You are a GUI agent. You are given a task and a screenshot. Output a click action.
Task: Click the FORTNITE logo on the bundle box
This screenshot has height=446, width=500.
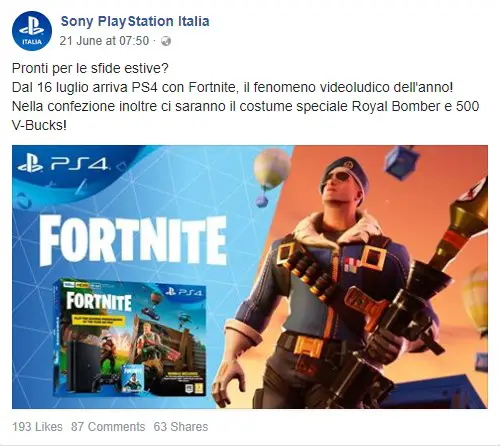[x=99, y=301]
